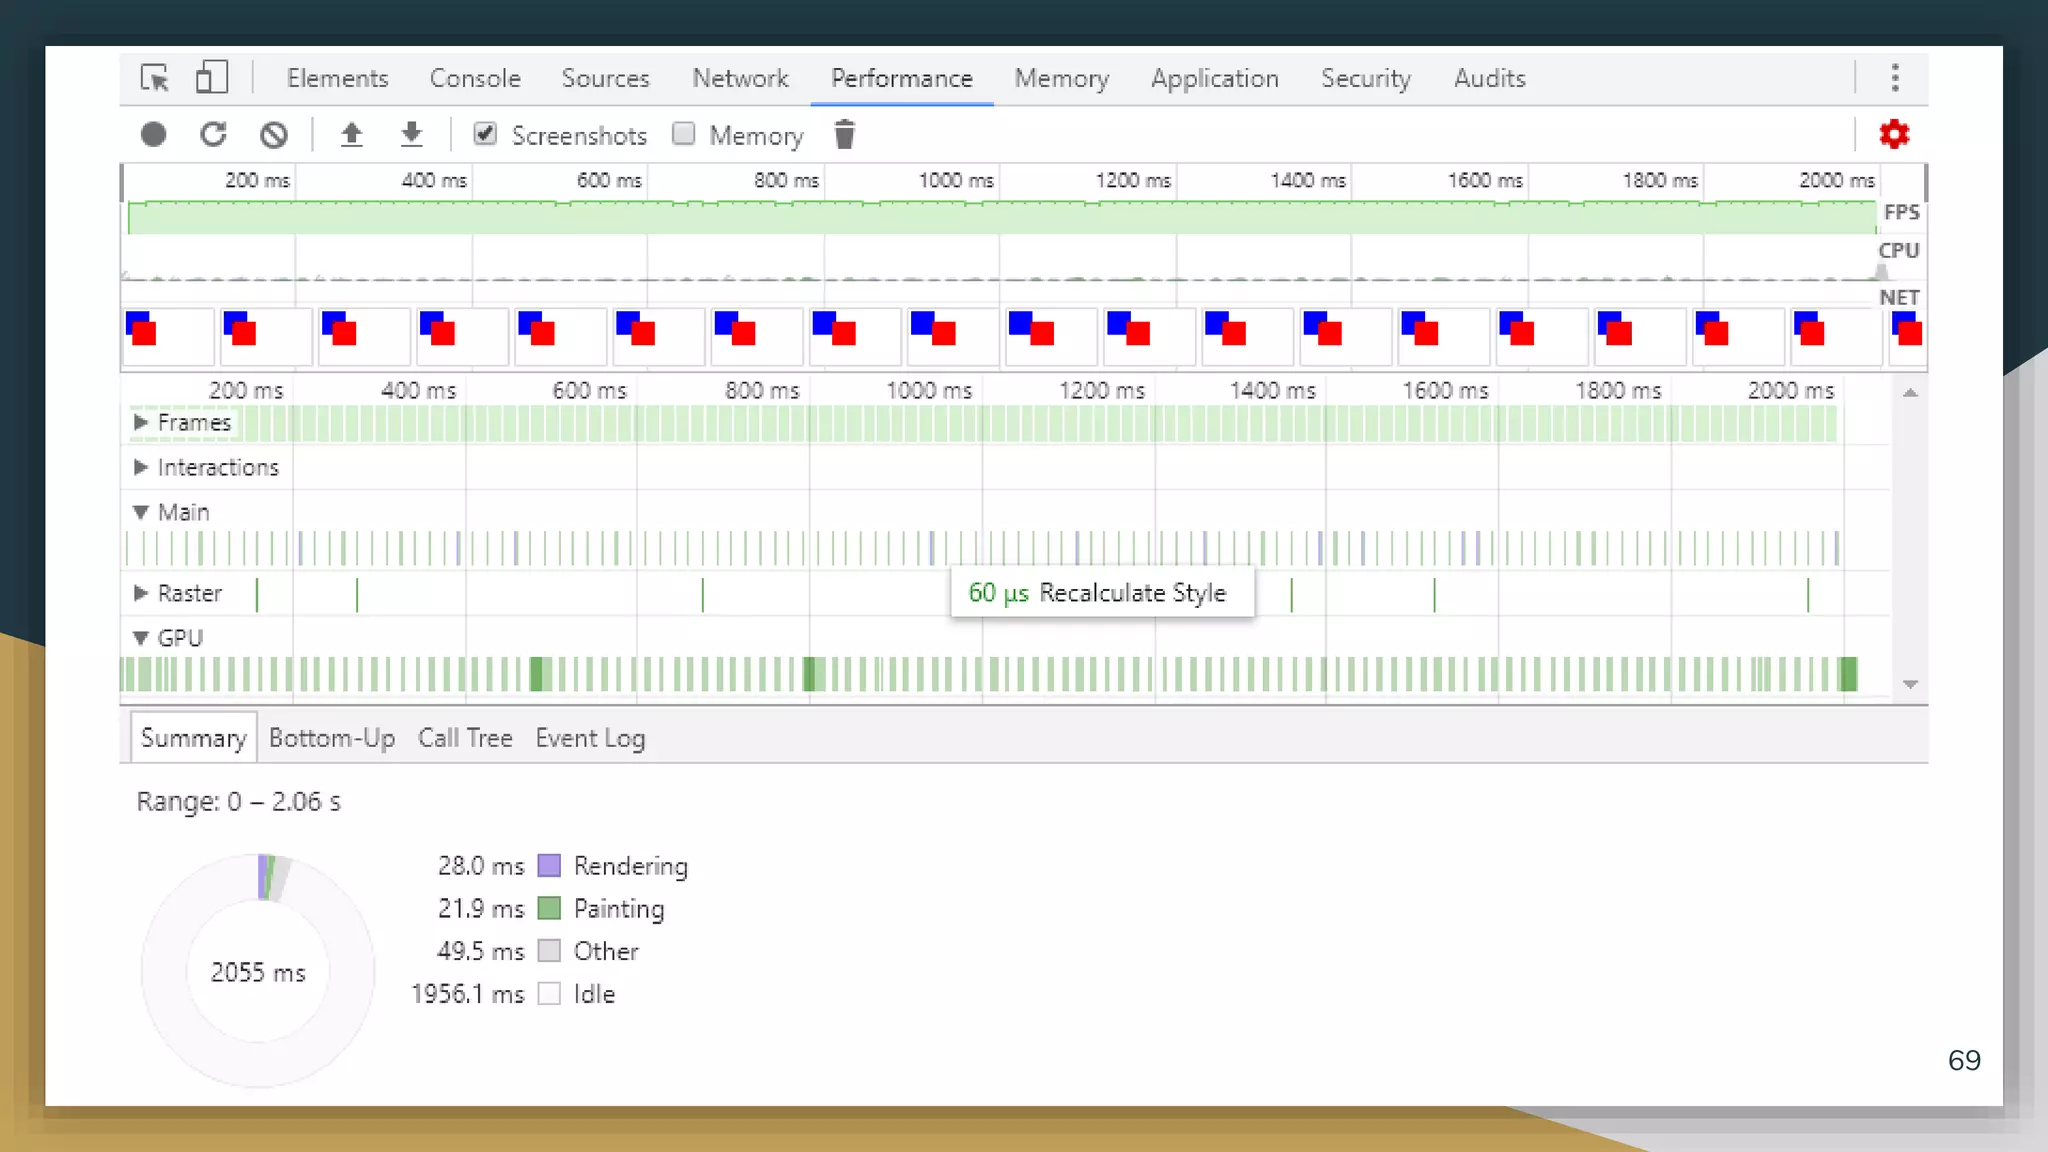Screen dimensions: 2048x1152
Task: Start recording with the record button
Action: click(x=153, y=135)
